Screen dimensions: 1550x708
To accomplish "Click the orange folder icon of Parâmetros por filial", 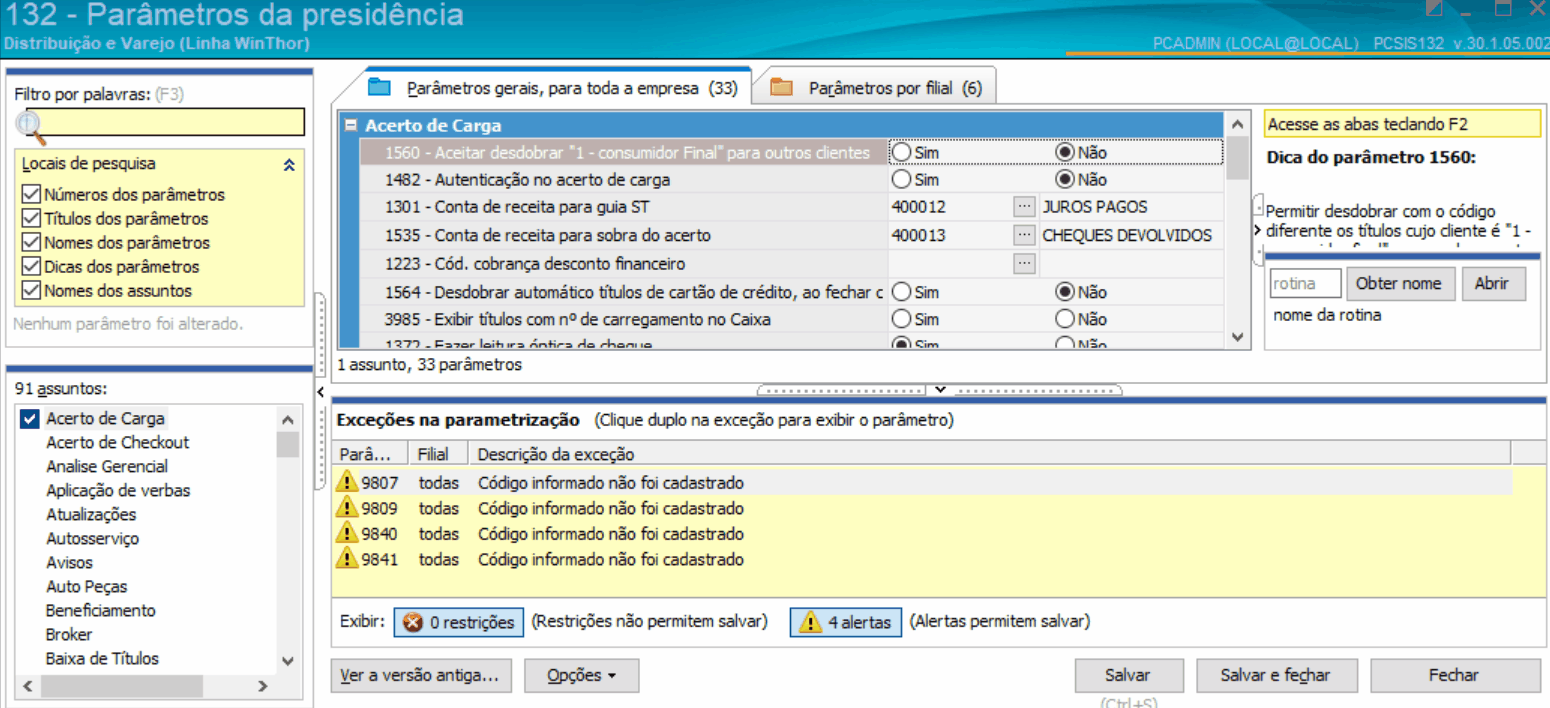I will pos(781,87).
